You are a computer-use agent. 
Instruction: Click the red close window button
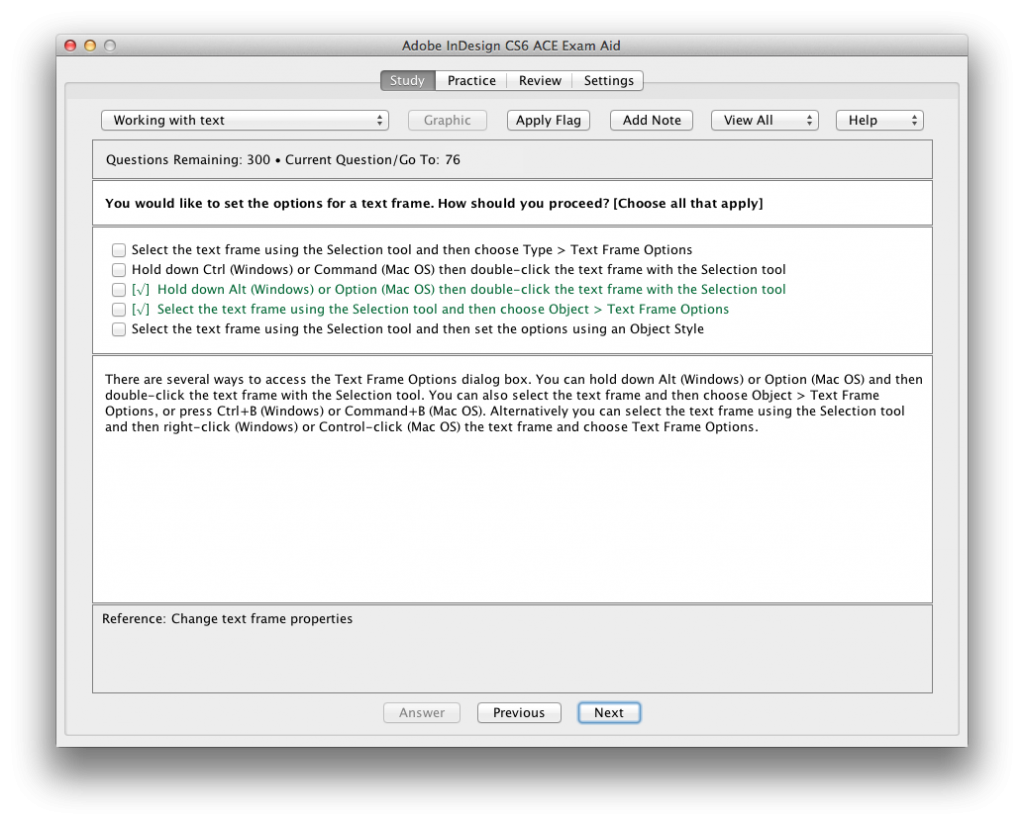[x=70, y=46]
